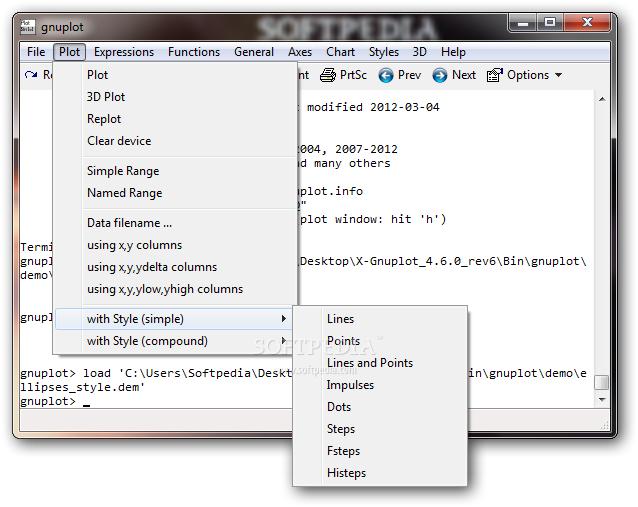Click the text "plot window: hit 'h')"
Image resolution: width=638 pixels, height=507 pixels.
pyautogui.click(x=373, y=220)
